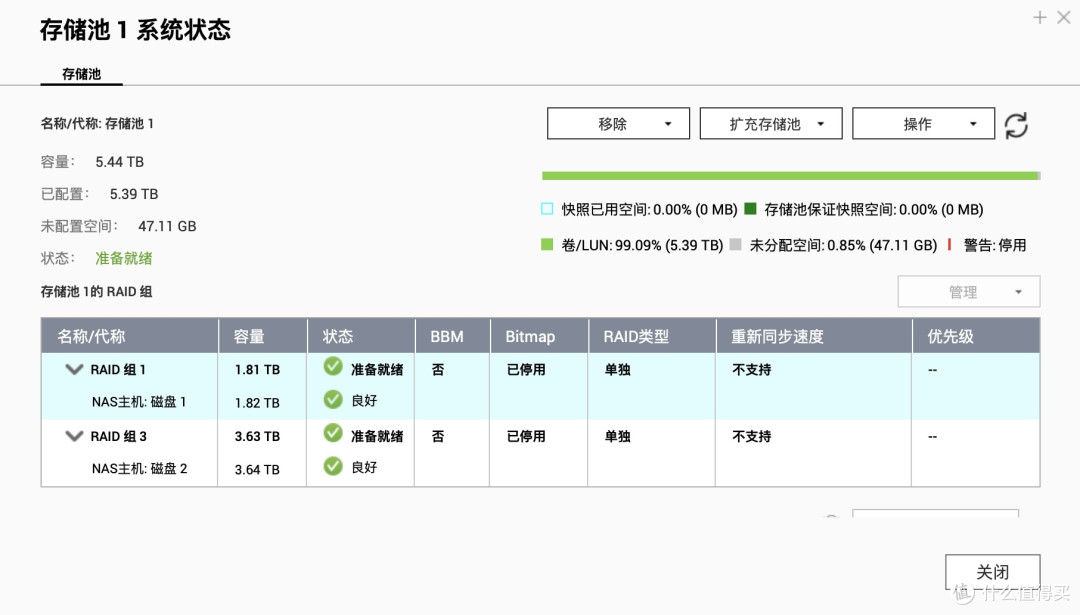This screenshot has height=615, width=1080.
Task: Open the 扩充存储池 dropdown
Action: (771, 123)
